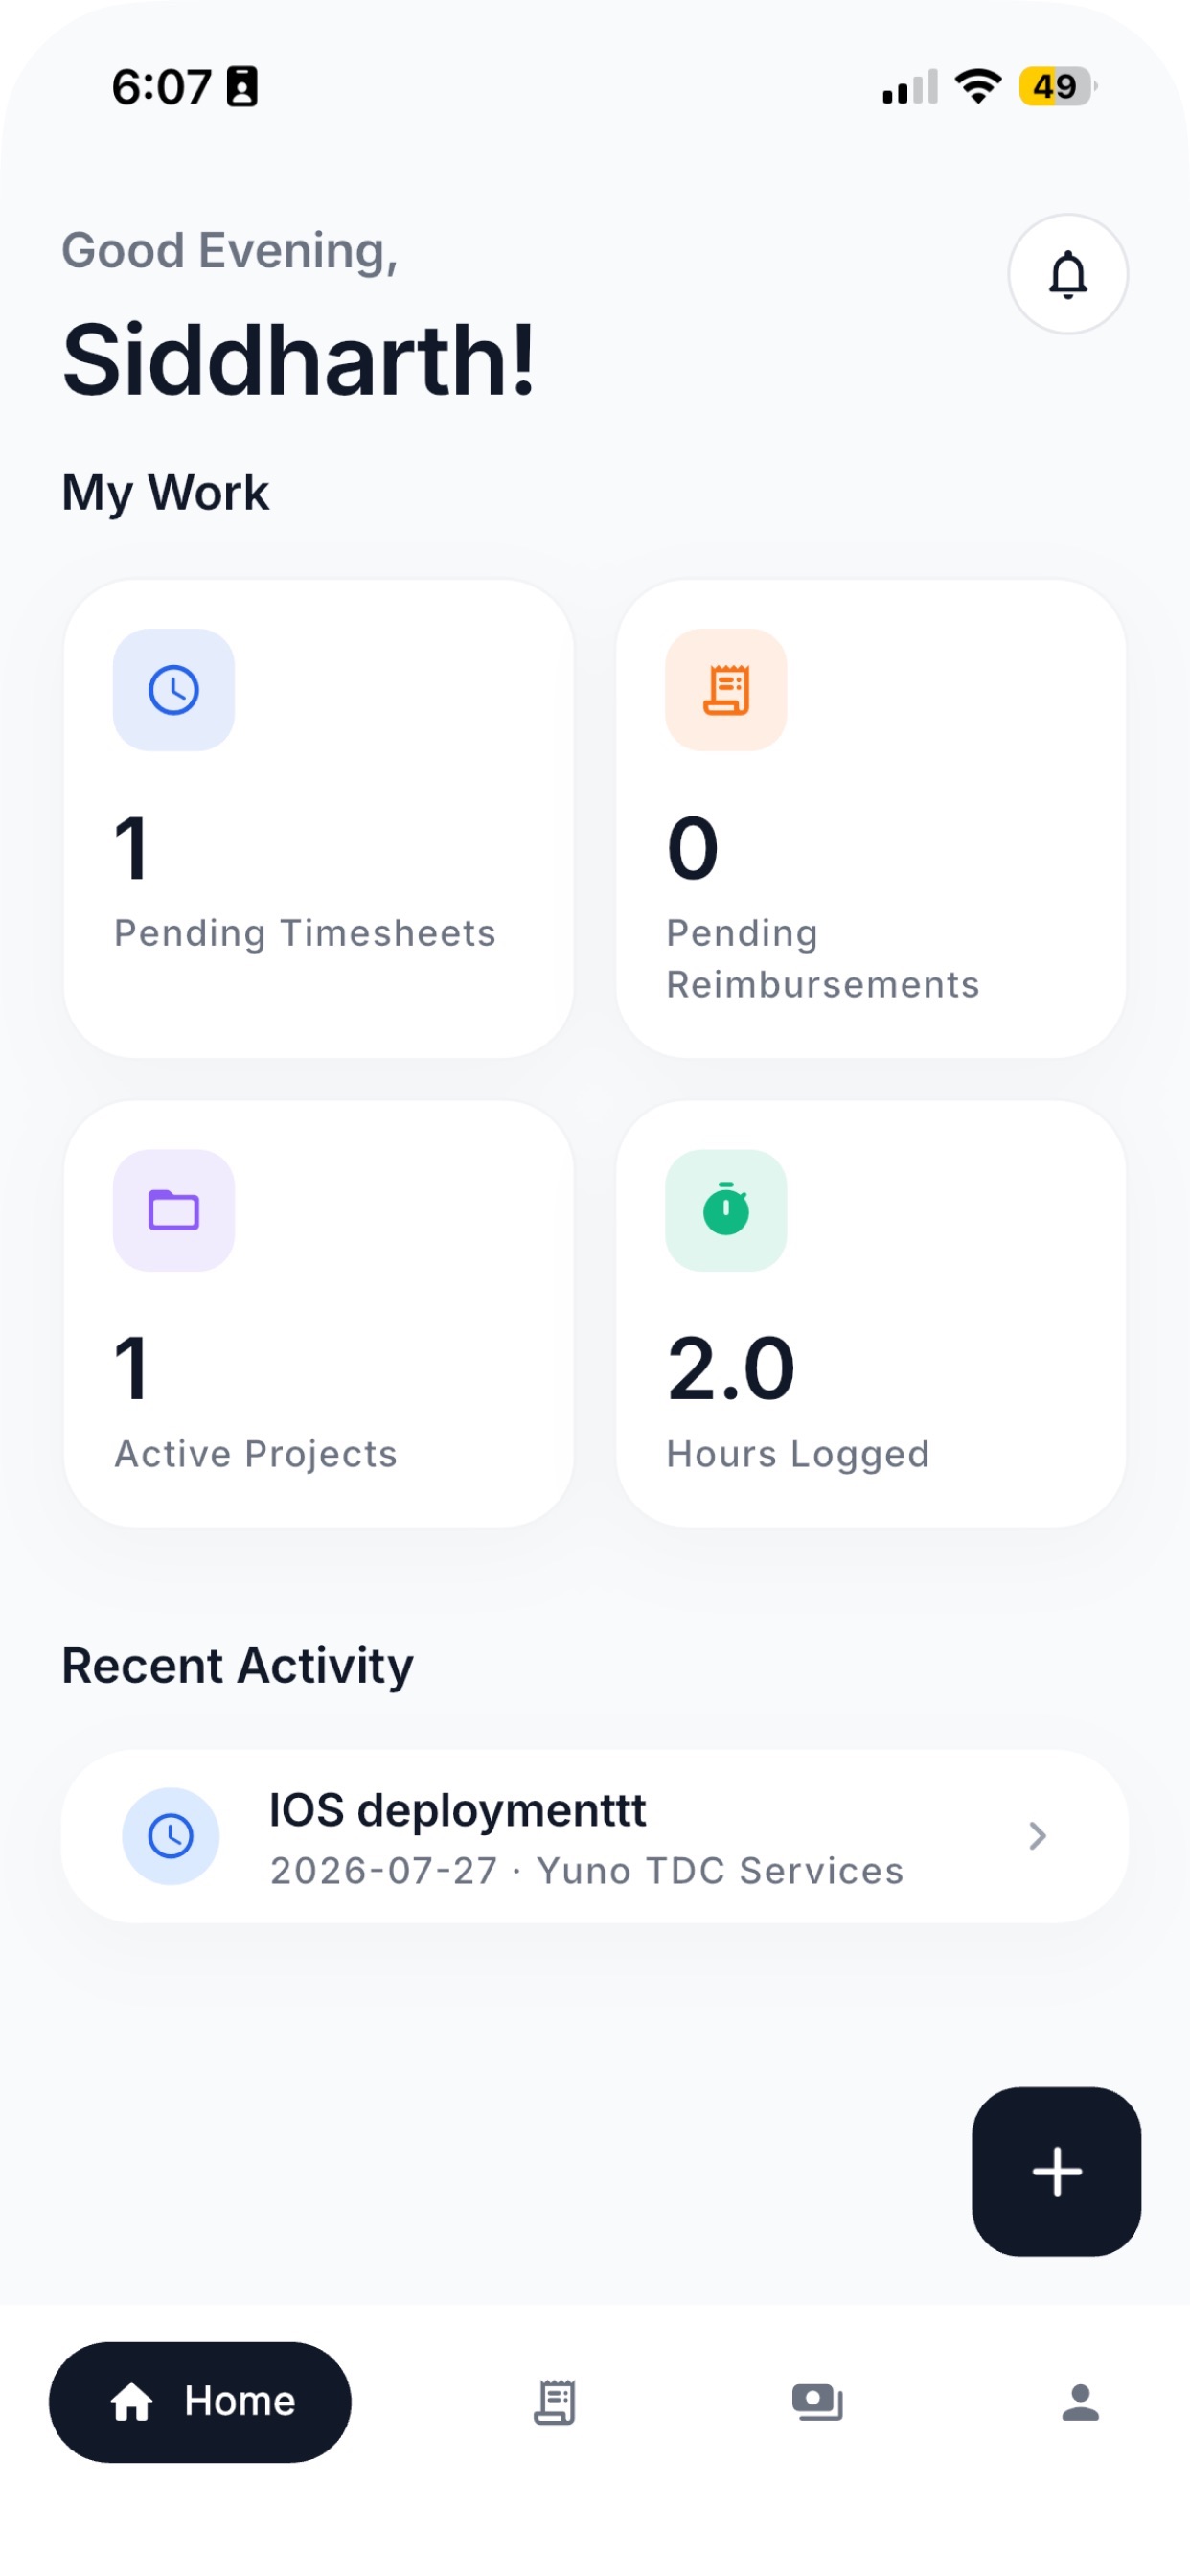Open the Hours Logged card
Image resolution: width=1190 pixels, height=2576 pixels.
[x=871, y=1314]
